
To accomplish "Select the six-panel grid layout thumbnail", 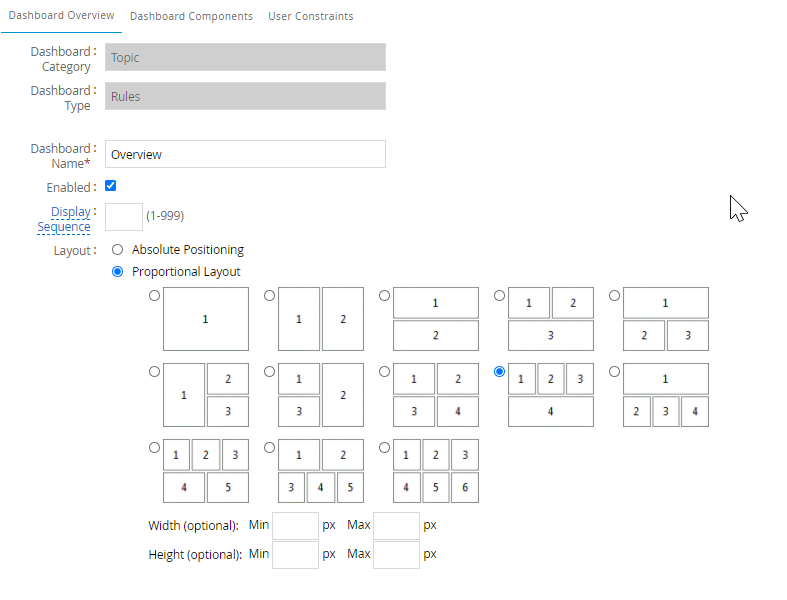I will 435,471.
